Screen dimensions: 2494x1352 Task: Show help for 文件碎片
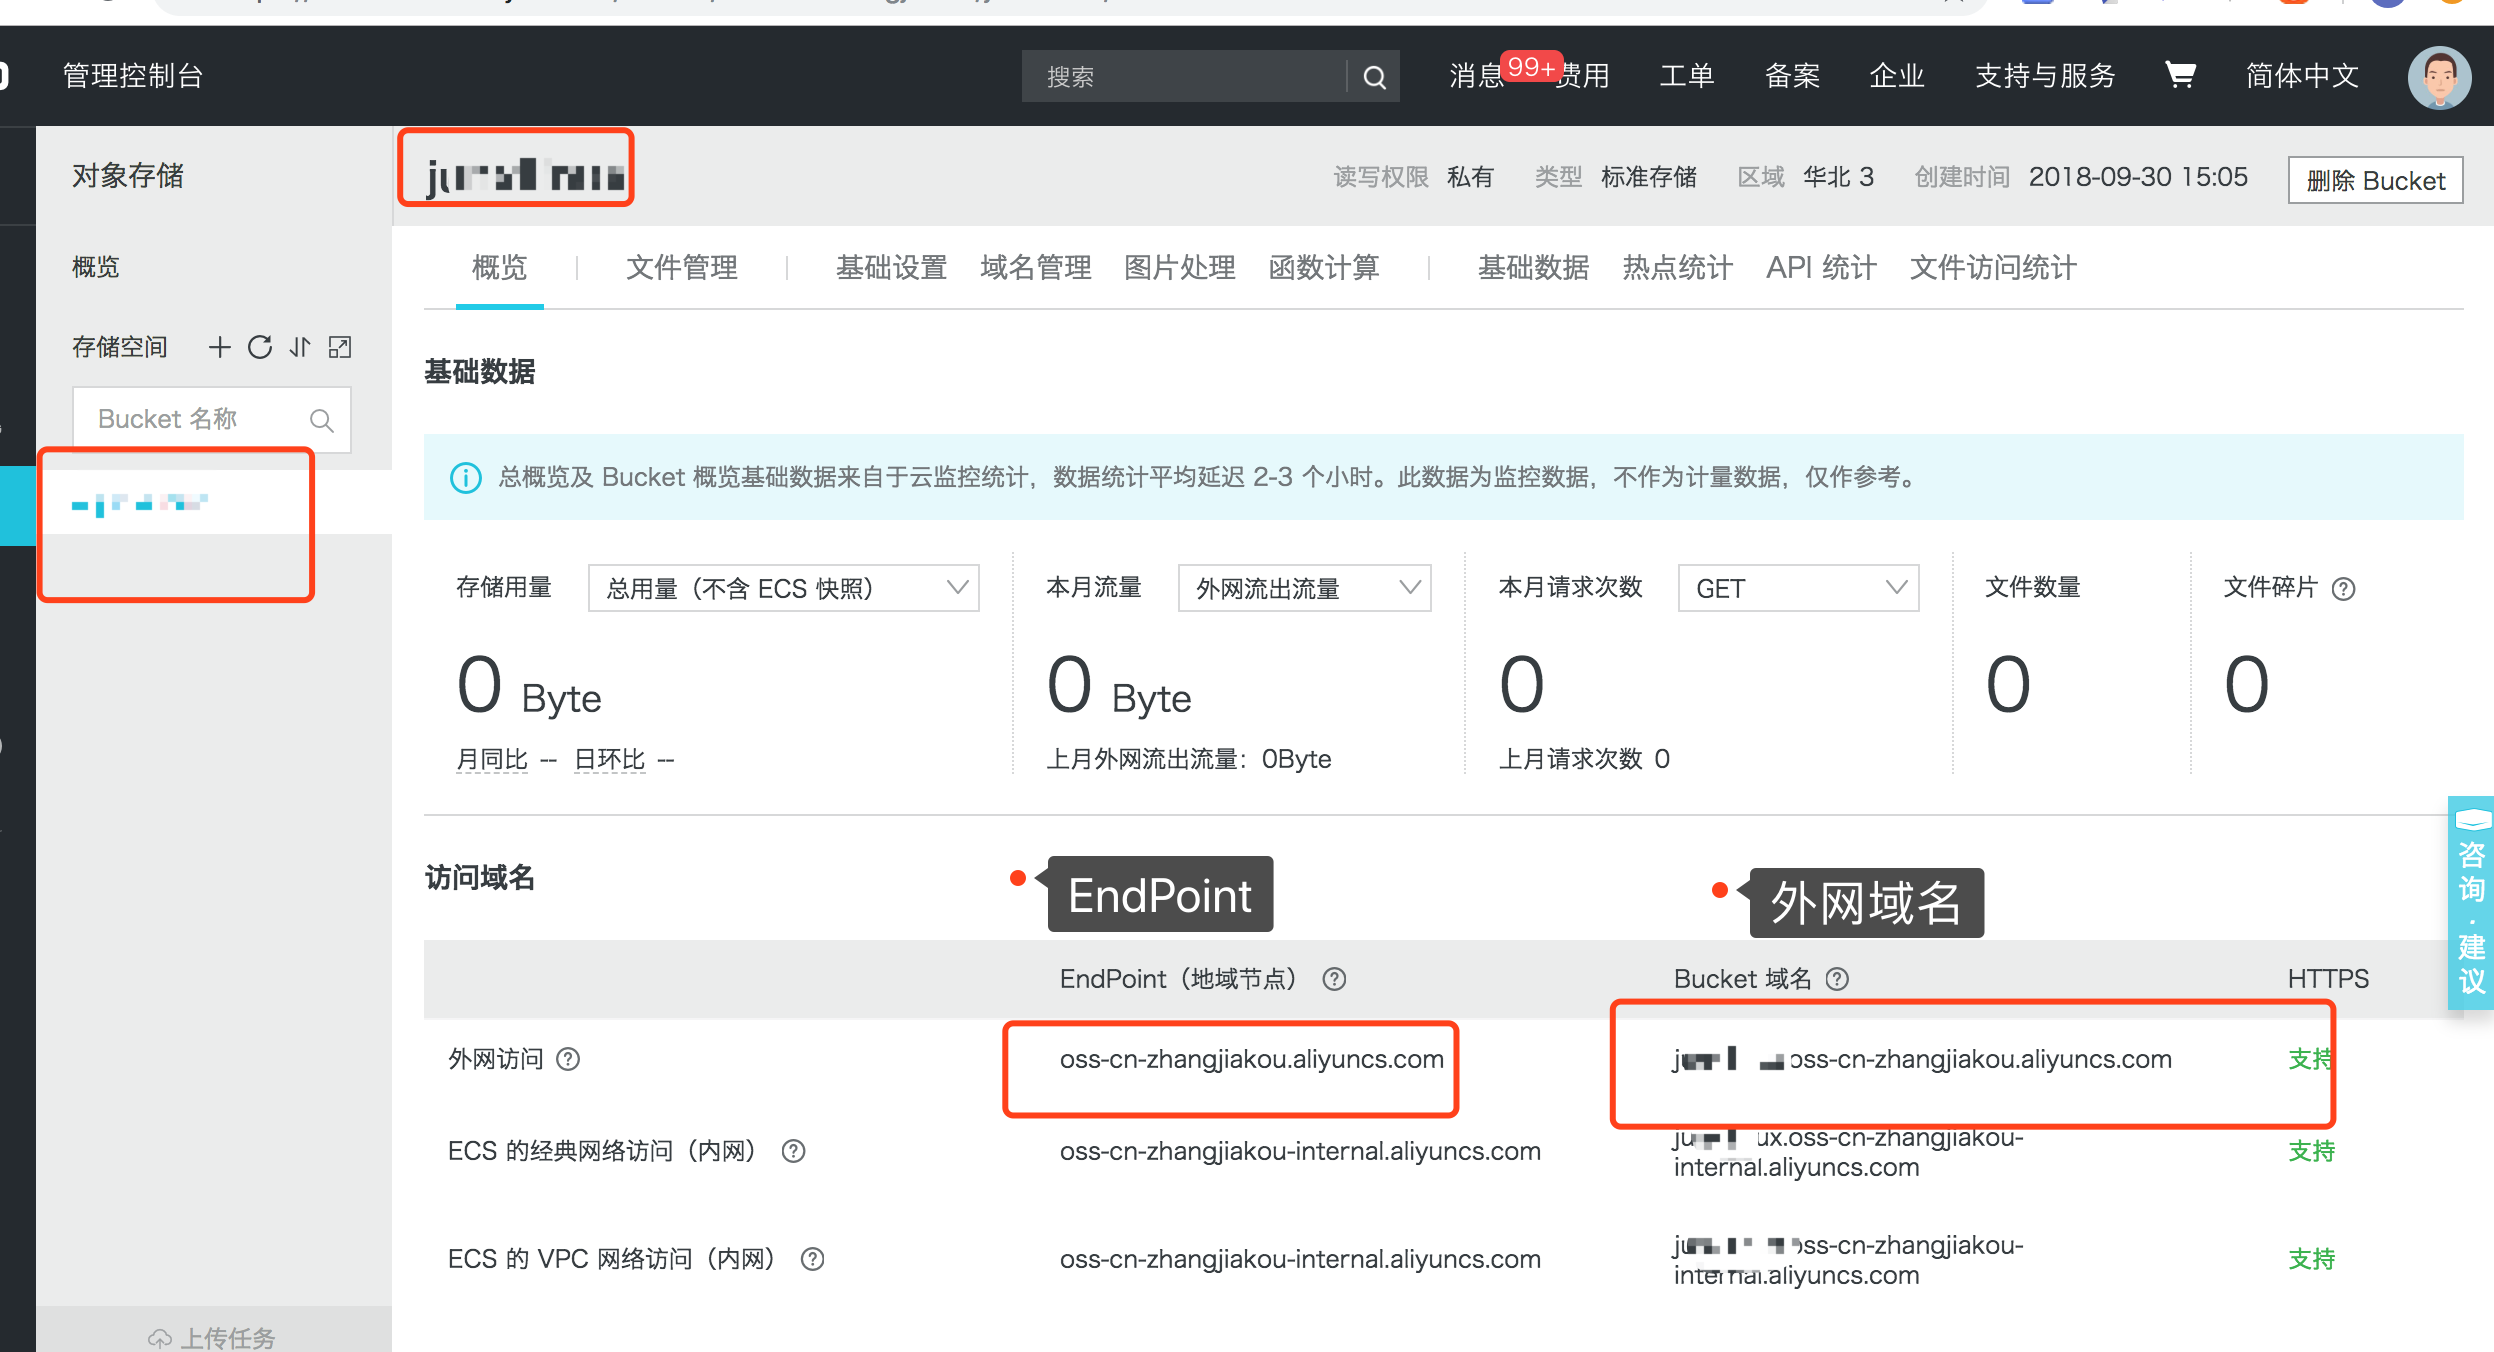pos(2343,589)
